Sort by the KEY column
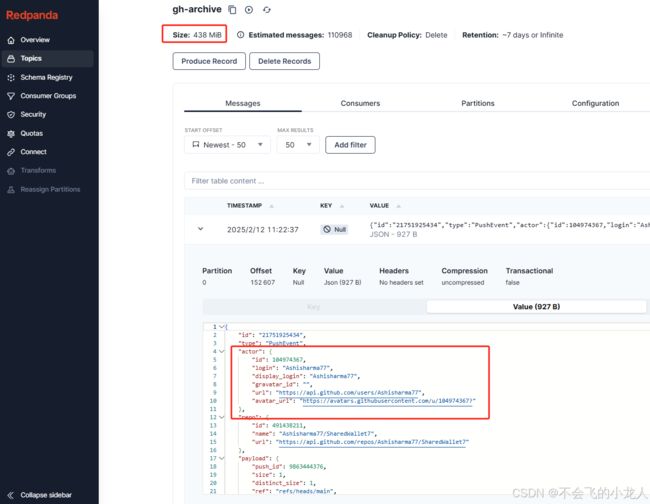The image size is (650, 504). (332, 206)
